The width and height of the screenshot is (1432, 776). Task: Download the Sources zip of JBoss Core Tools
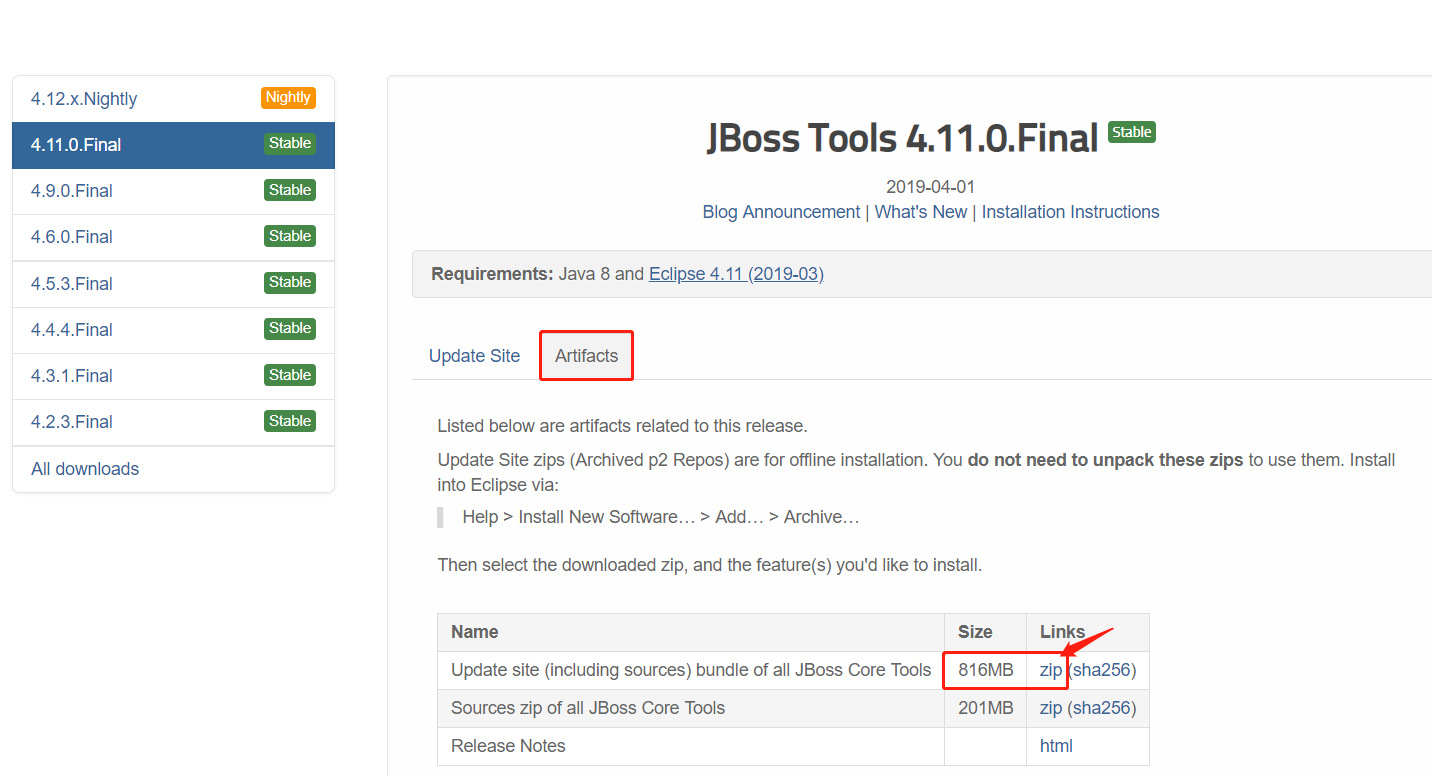tap(1051, 708)
